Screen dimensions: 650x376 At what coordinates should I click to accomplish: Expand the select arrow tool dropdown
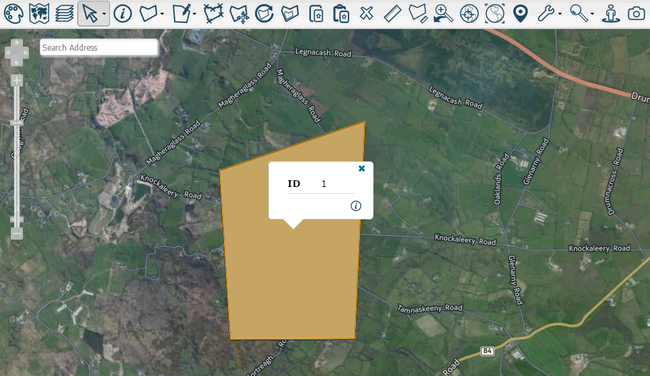(104, 14)
